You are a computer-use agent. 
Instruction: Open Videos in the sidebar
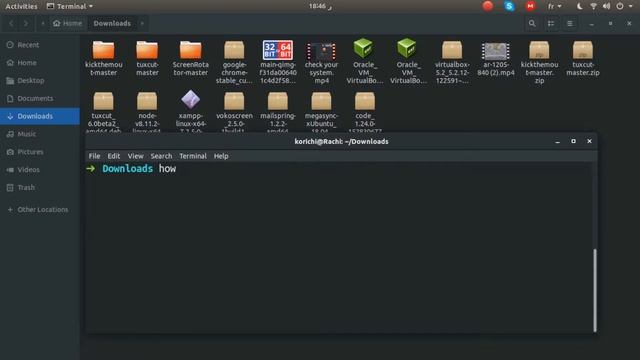point(40,170)
